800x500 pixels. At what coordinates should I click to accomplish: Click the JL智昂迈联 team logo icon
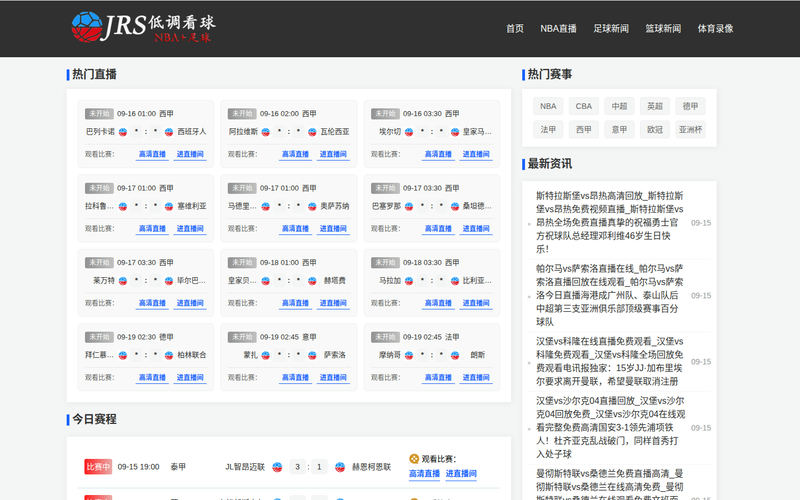coord(277,467)
